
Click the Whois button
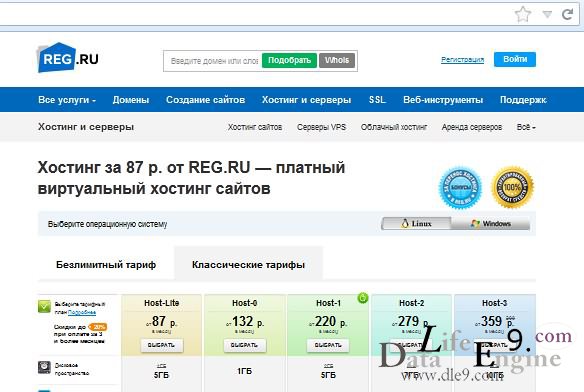(337, 60)
